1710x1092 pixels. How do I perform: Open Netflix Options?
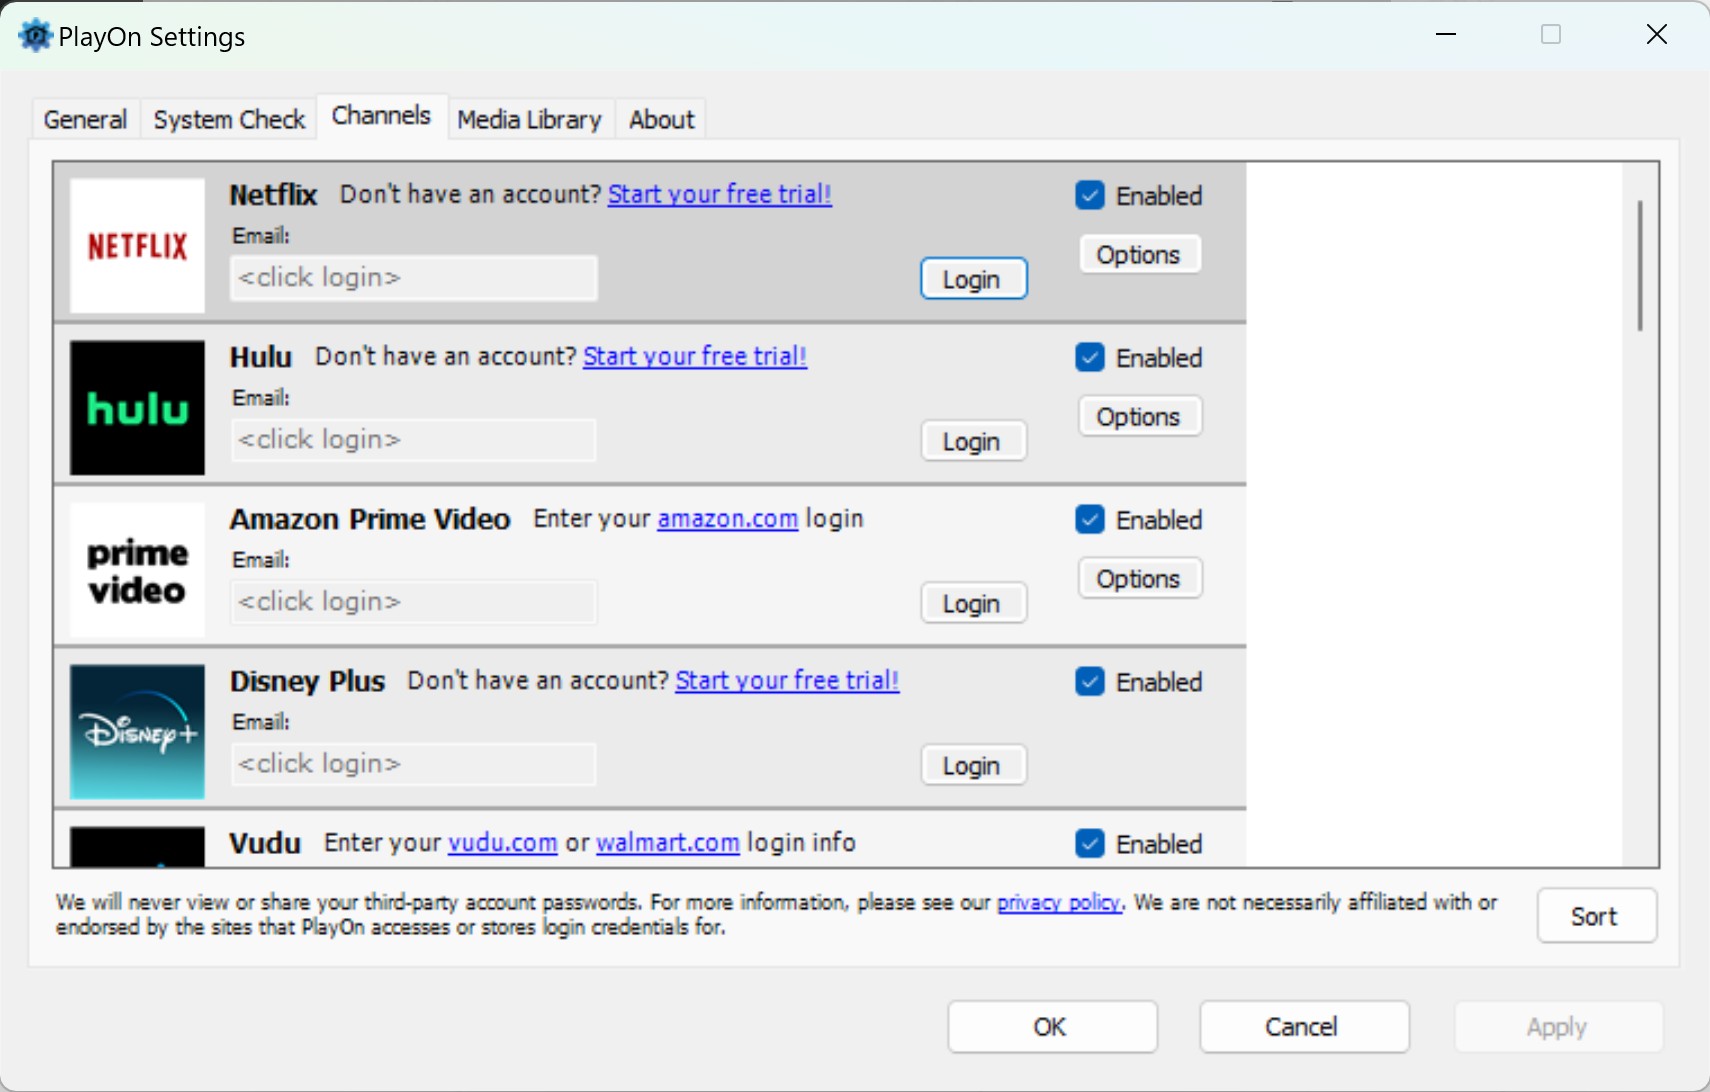click(x=1140, y=254)
